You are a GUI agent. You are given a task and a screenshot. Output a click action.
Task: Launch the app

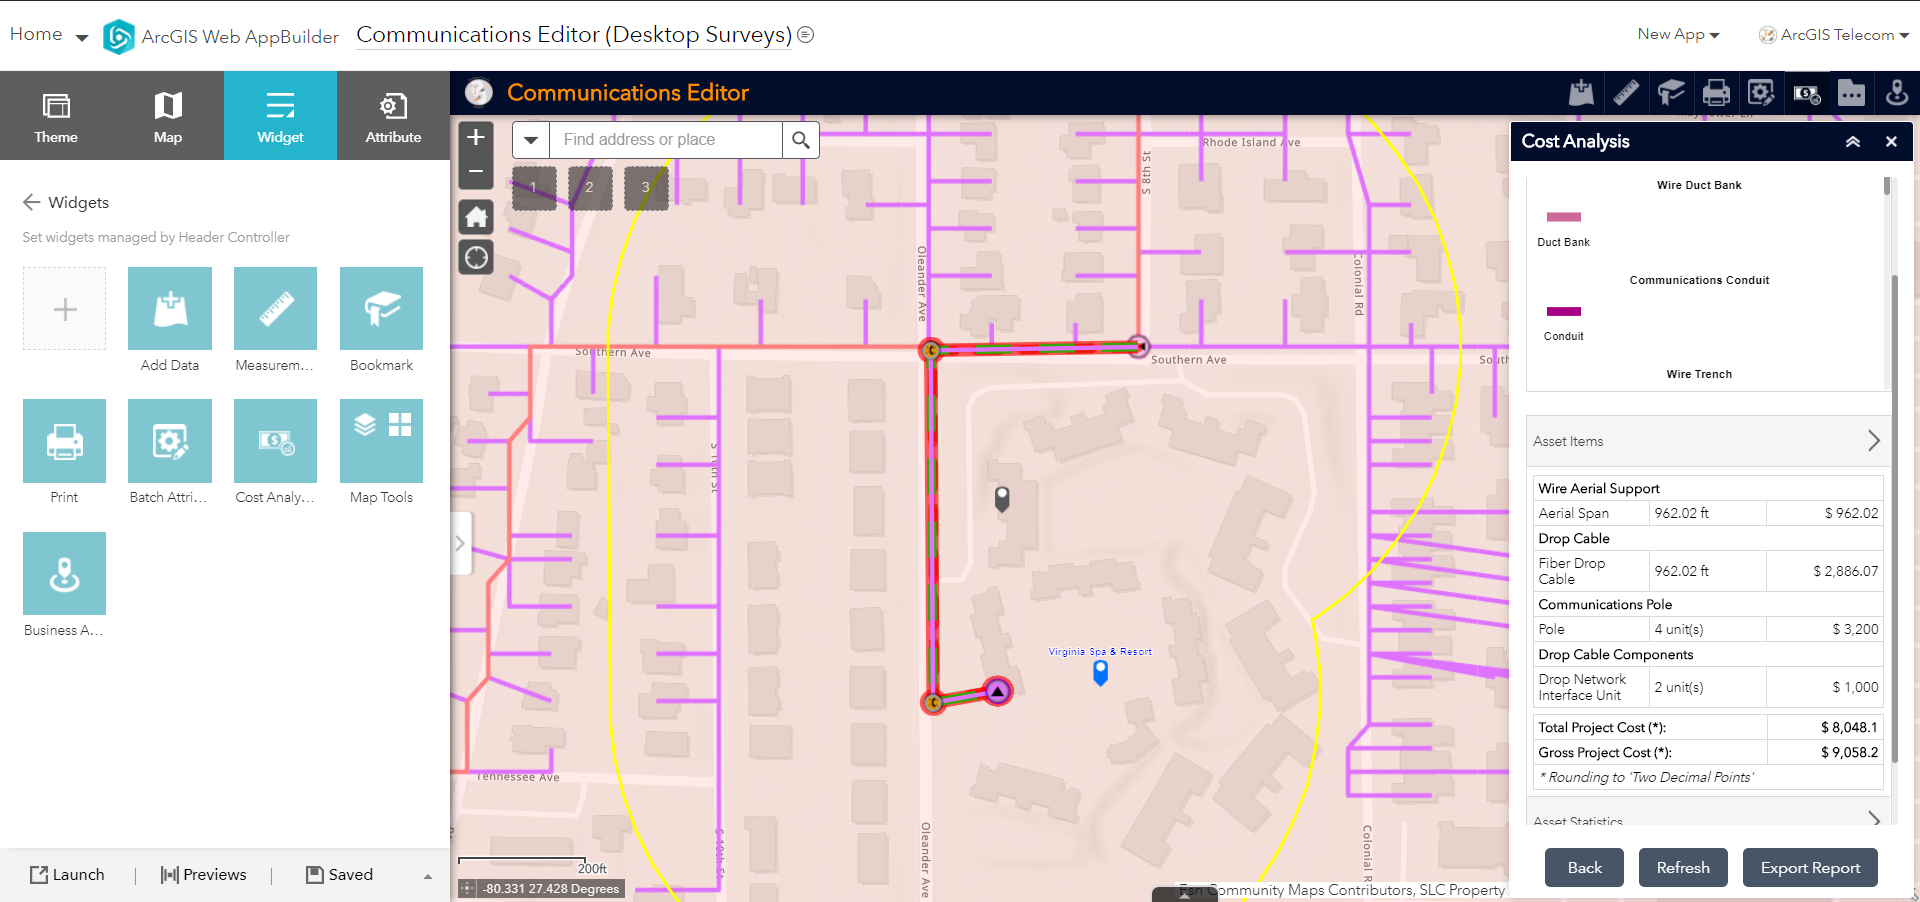[x=67, y=875]
